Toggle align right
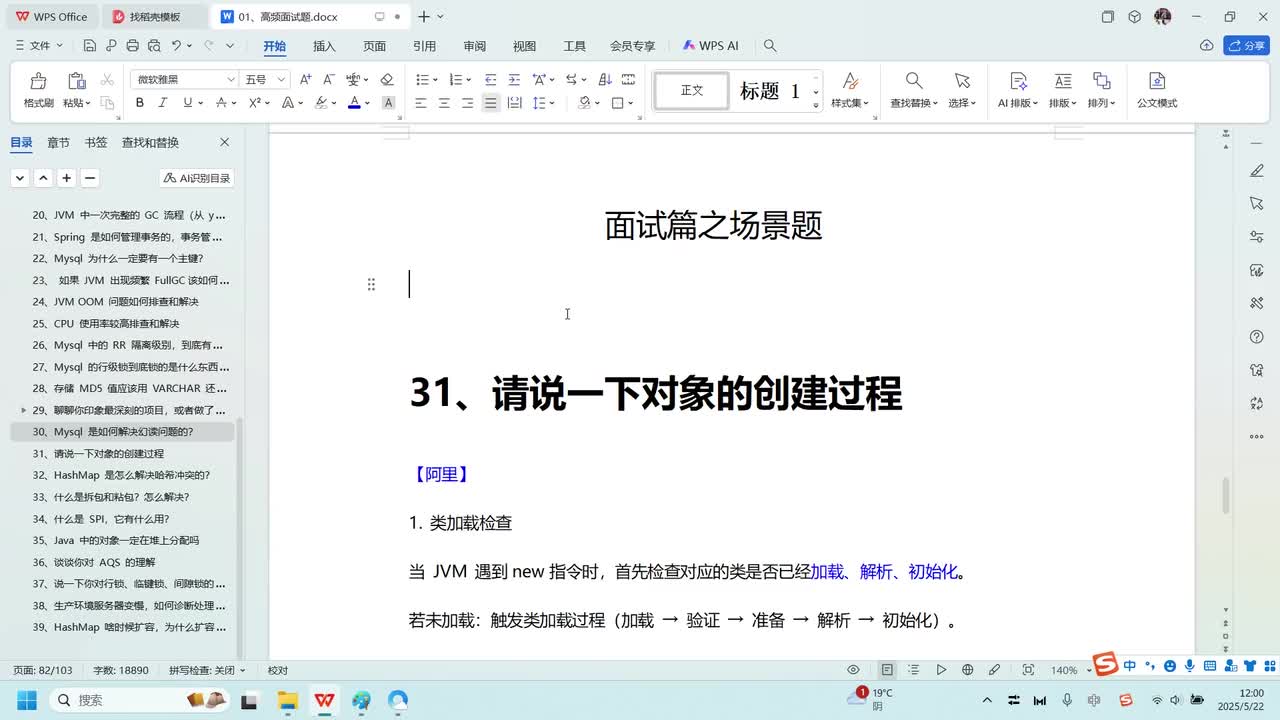 click(x=467, y=103)
